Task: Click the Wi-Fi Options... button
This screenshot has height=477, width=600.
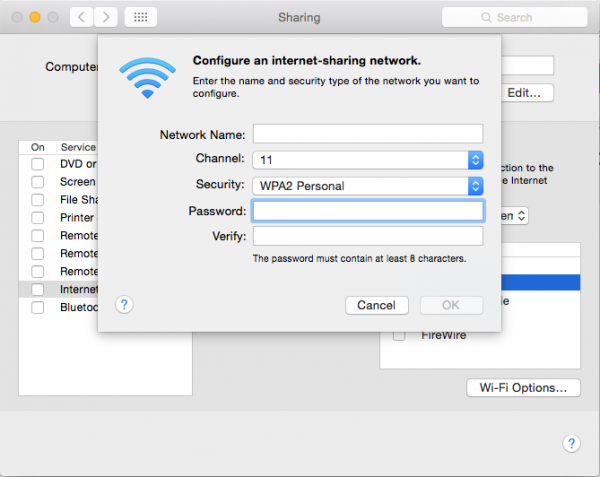Action: click(x=523, y=387)
